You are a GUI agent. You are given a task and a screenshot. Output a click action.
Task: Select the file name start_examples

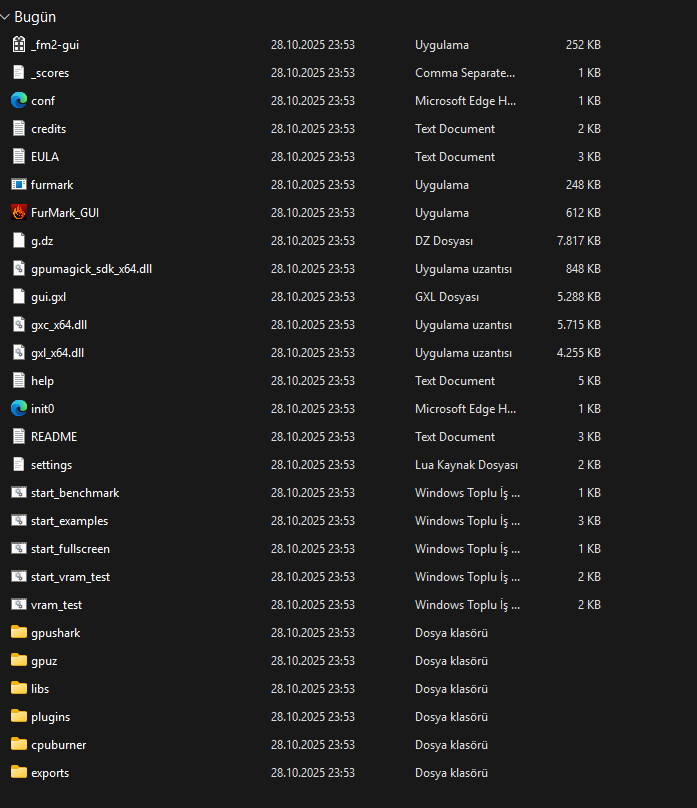click(70, 521)
